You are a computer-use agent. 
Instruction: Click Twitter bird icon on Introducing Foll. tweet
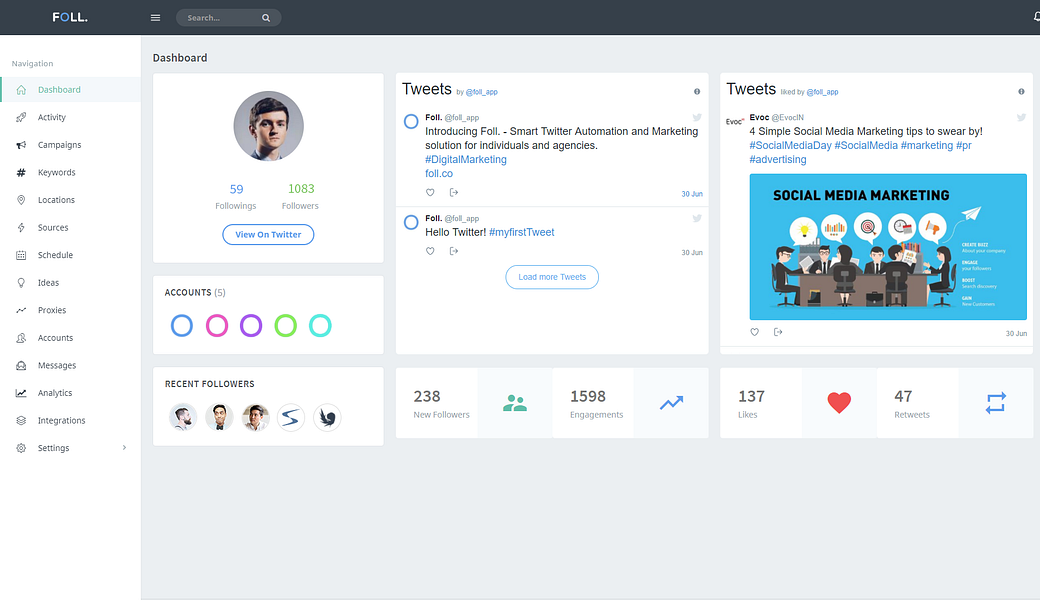point(697,117)
